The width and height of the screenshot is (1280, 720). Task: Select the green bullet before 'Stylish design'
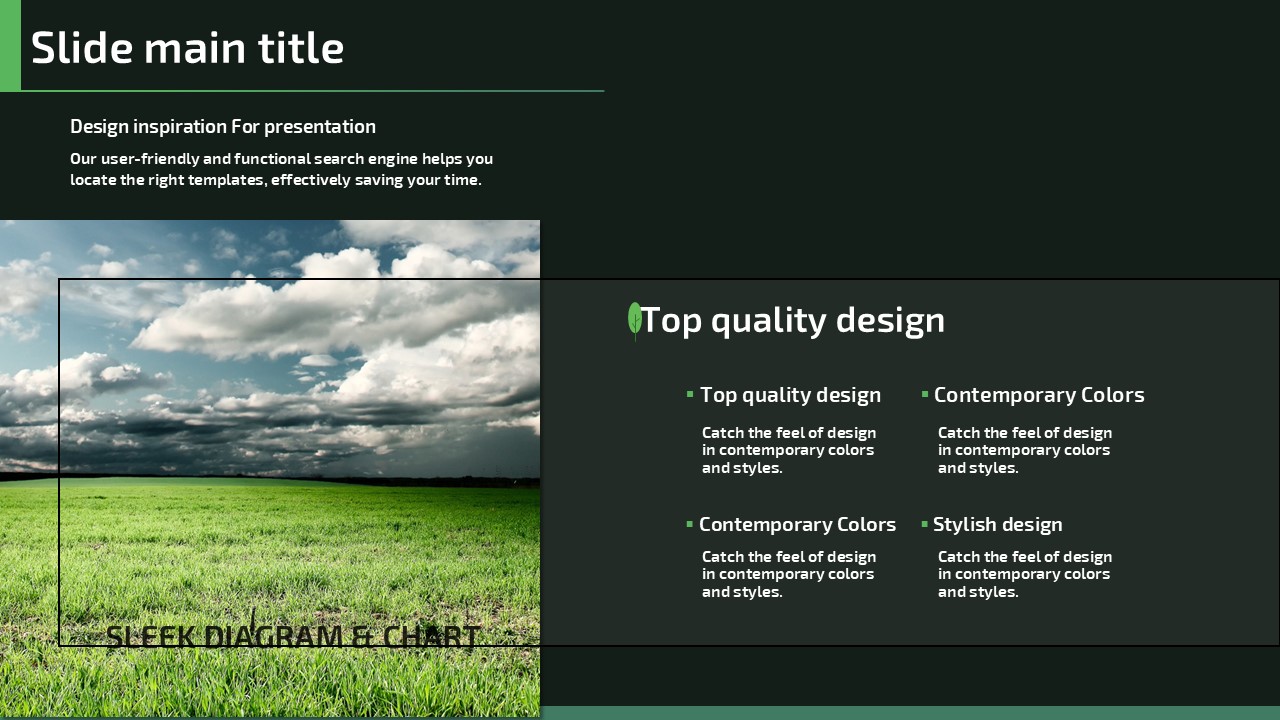click(925, 524)
